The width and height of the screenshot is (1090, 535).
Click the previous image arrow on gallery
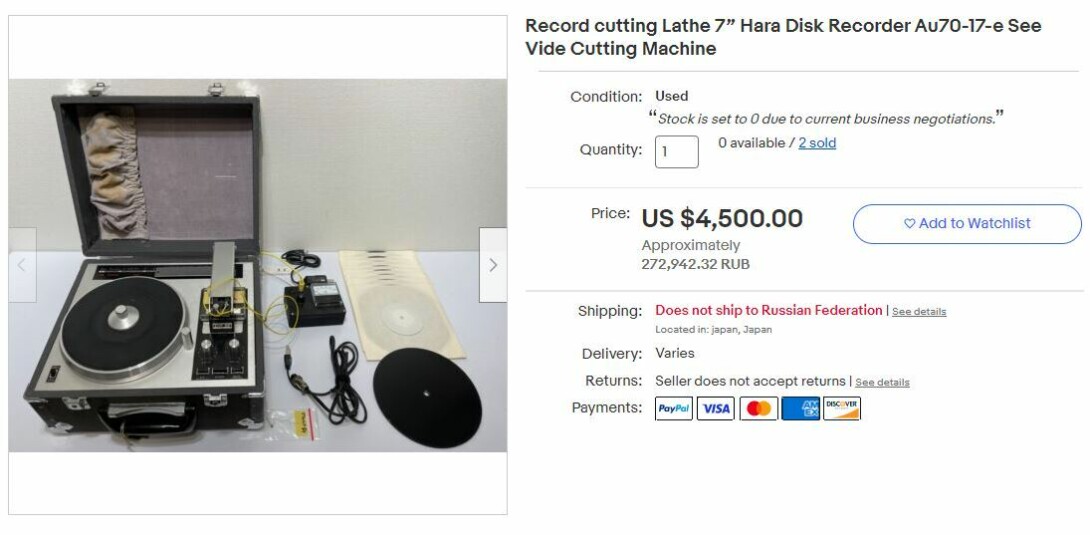tap(22, 265)
